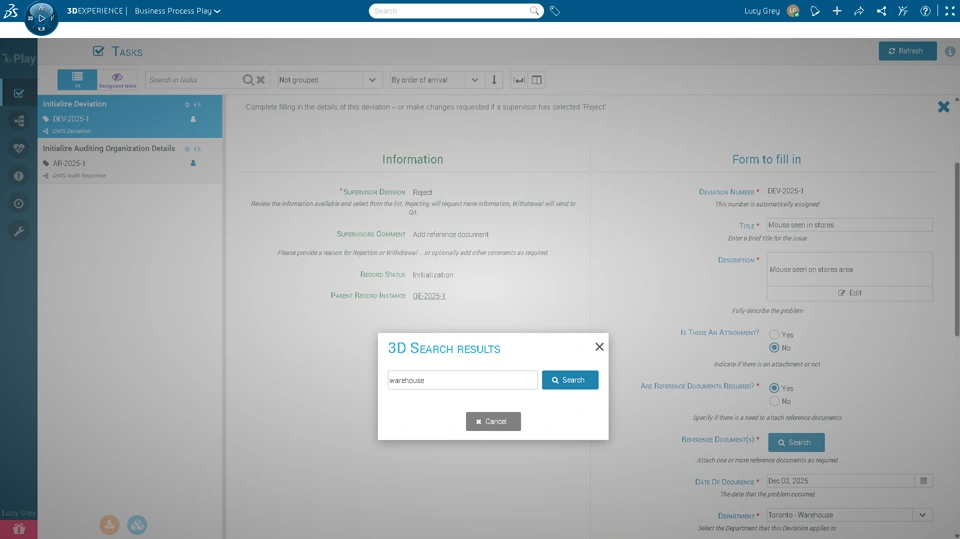Click the form vertical scrollbar

[956, 249]
